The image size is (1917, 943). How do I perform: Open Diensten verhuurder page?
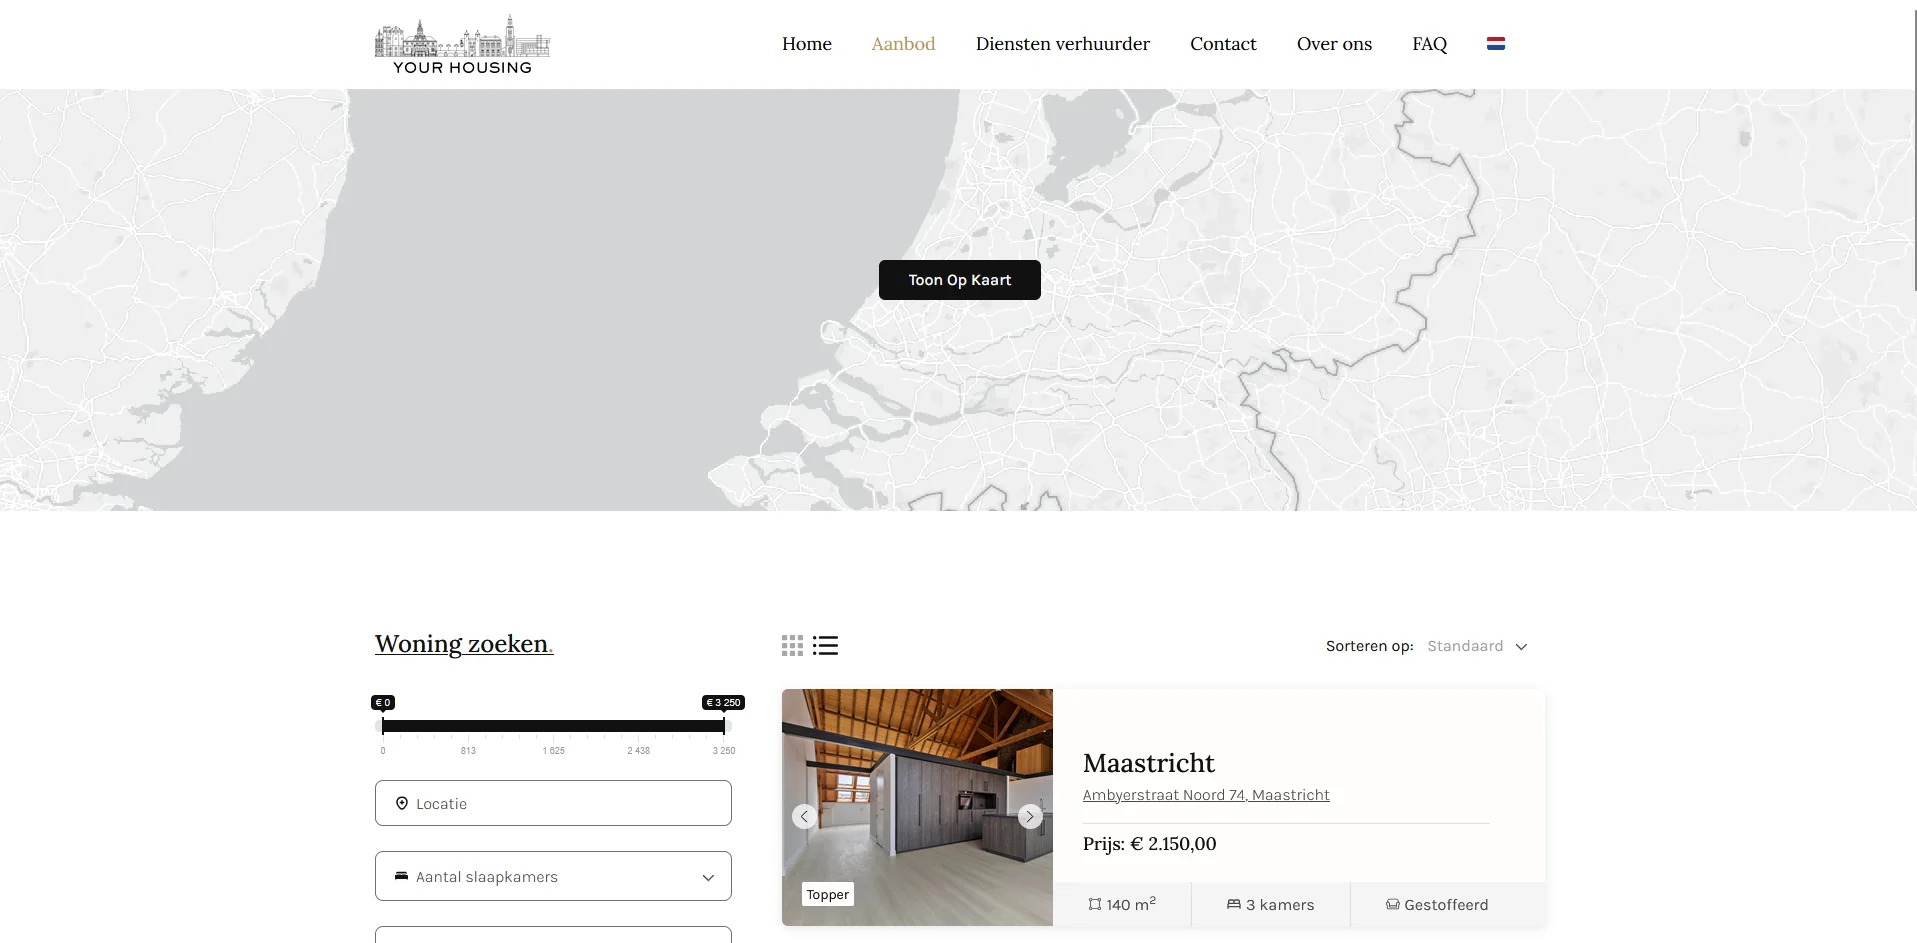click(x=1062, y=44)
